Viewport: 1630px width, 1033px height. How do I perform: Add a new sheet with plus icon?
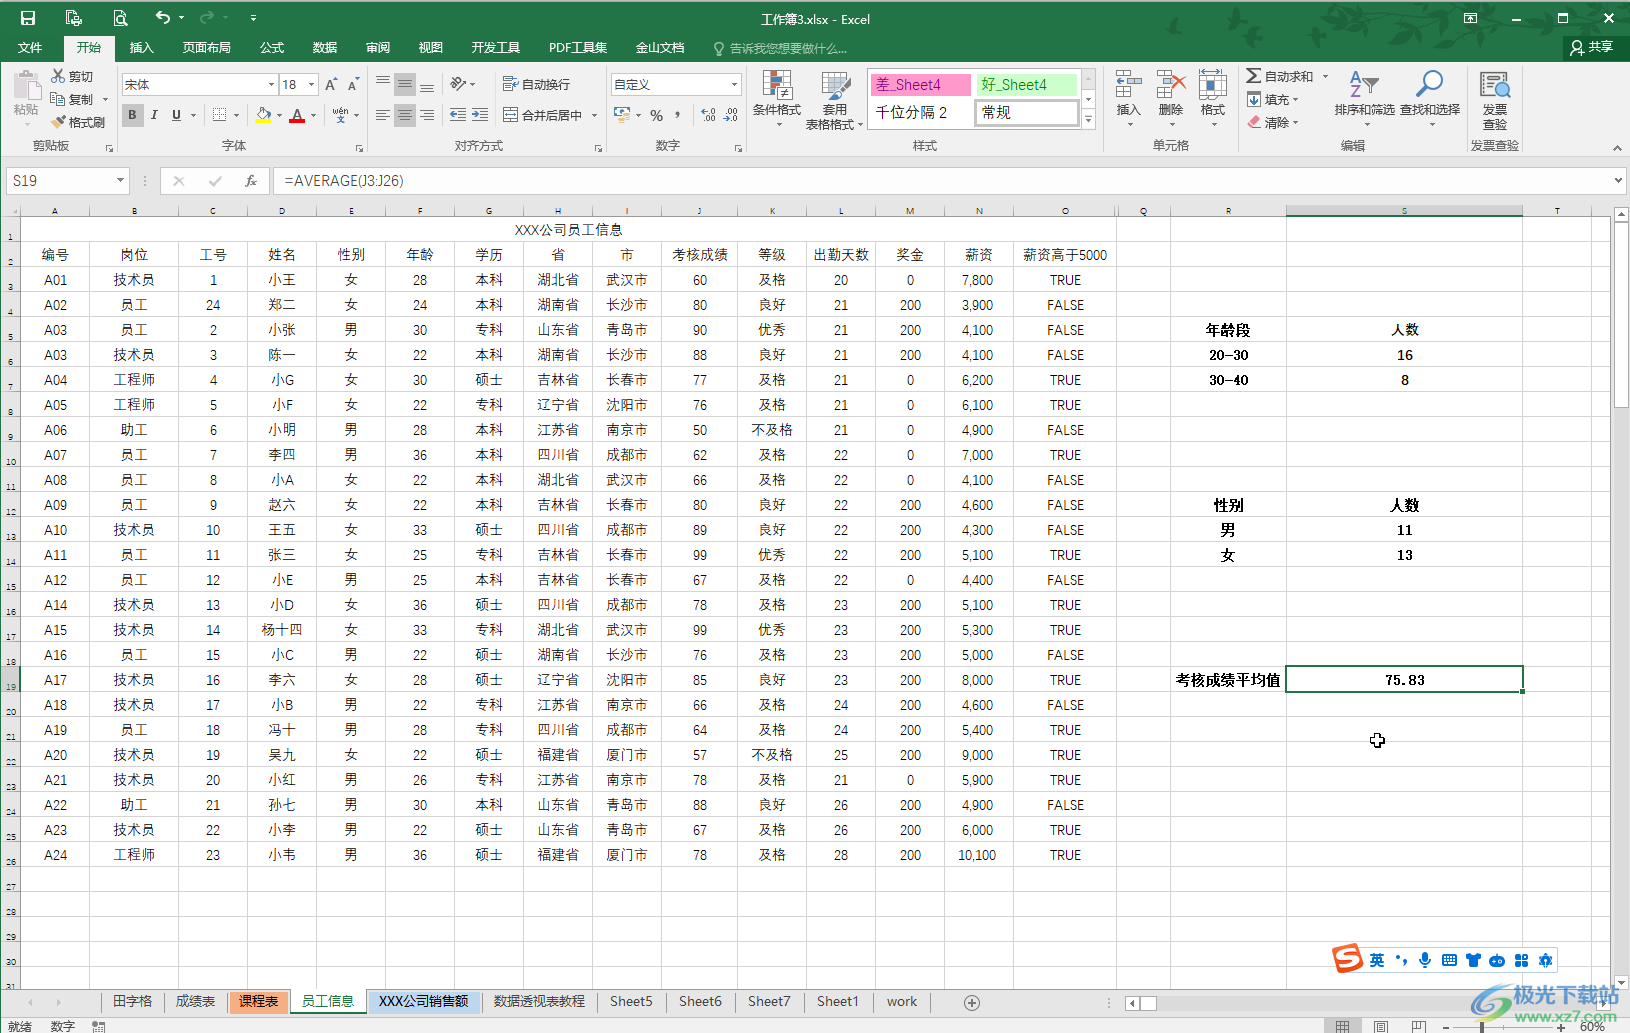971,1002
